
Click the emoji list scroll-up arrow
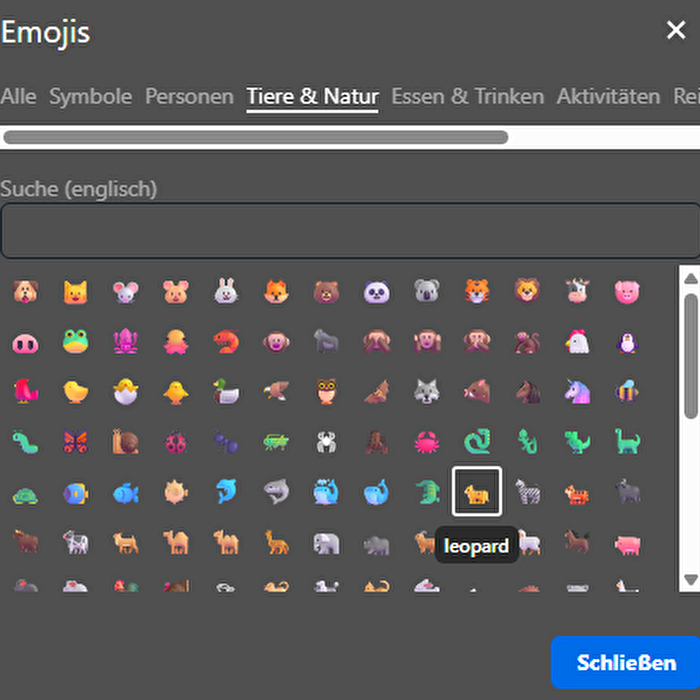pyautogui.click(x=691, y=279)
